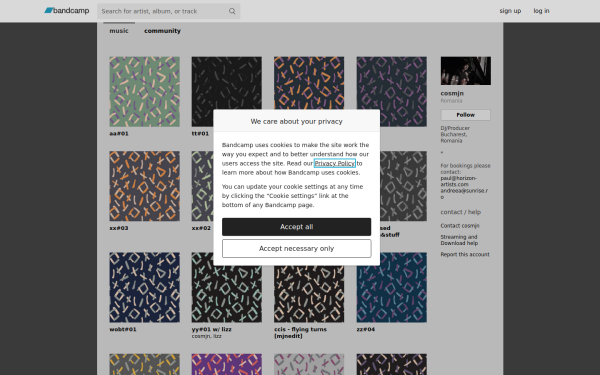Click the paul@horizon-artists.com email text

pos(458,181)
